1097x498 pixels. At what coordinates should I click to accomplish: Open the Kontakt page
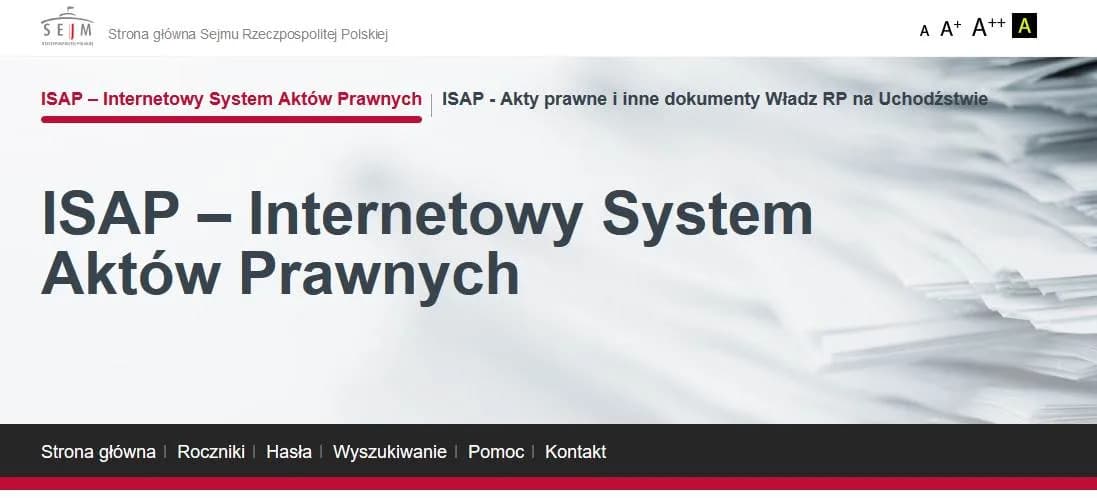pos(575,451)
